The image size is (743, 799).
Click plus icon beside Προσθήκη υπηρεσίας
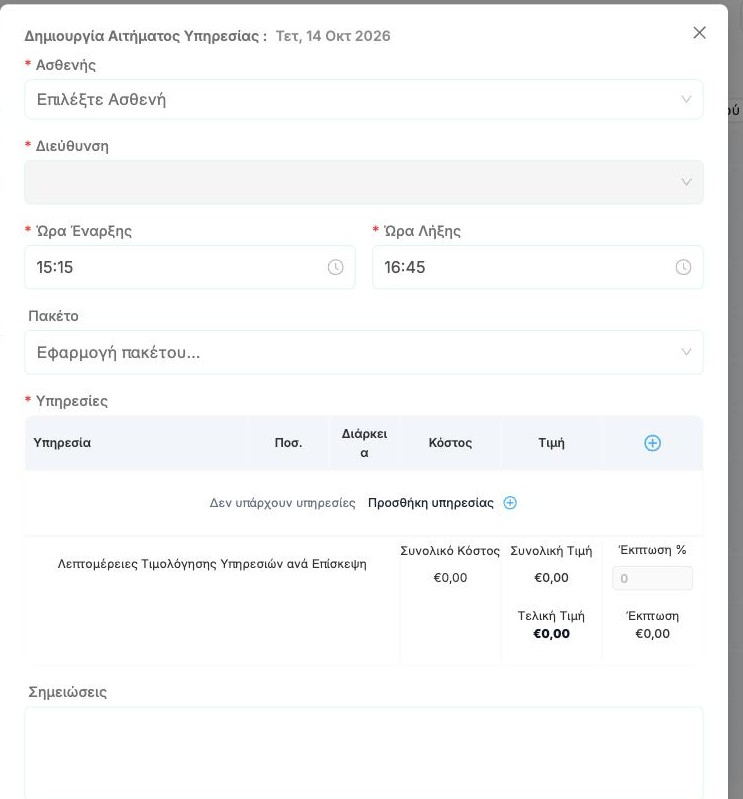pos(510,503)
